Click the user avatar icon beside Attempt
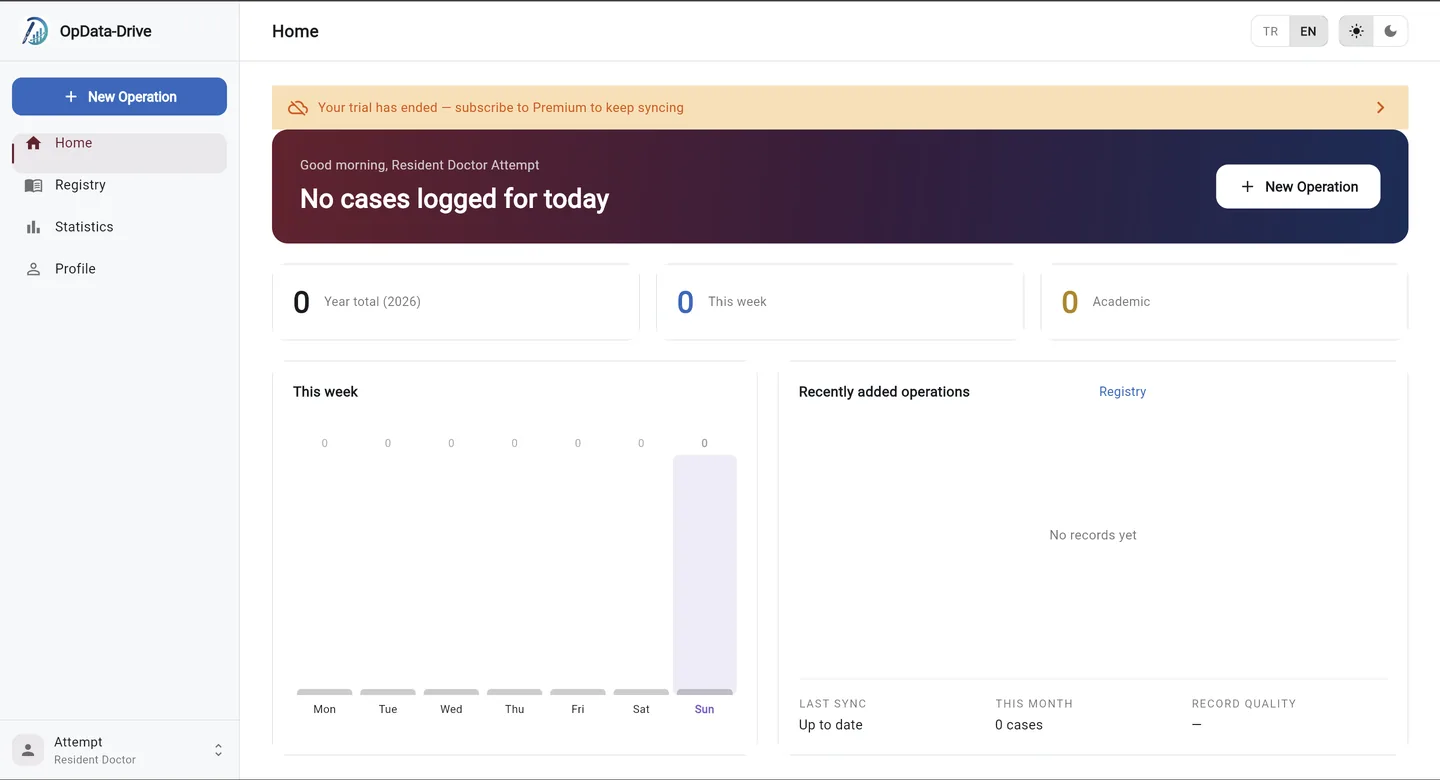The width and height of the screenshot is (1440, 780). (28, 750)
